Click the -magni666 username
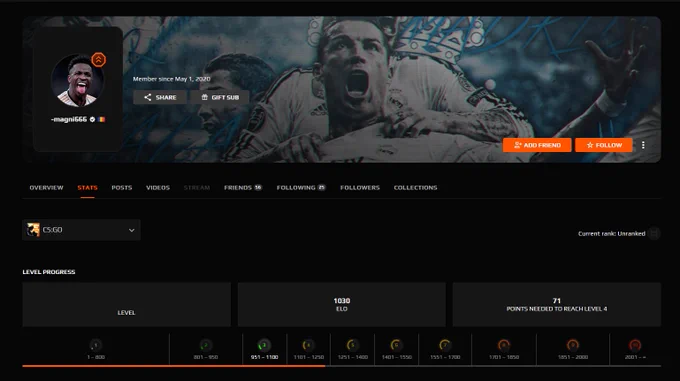The image size is (680, 381). (x=69, y=119)
